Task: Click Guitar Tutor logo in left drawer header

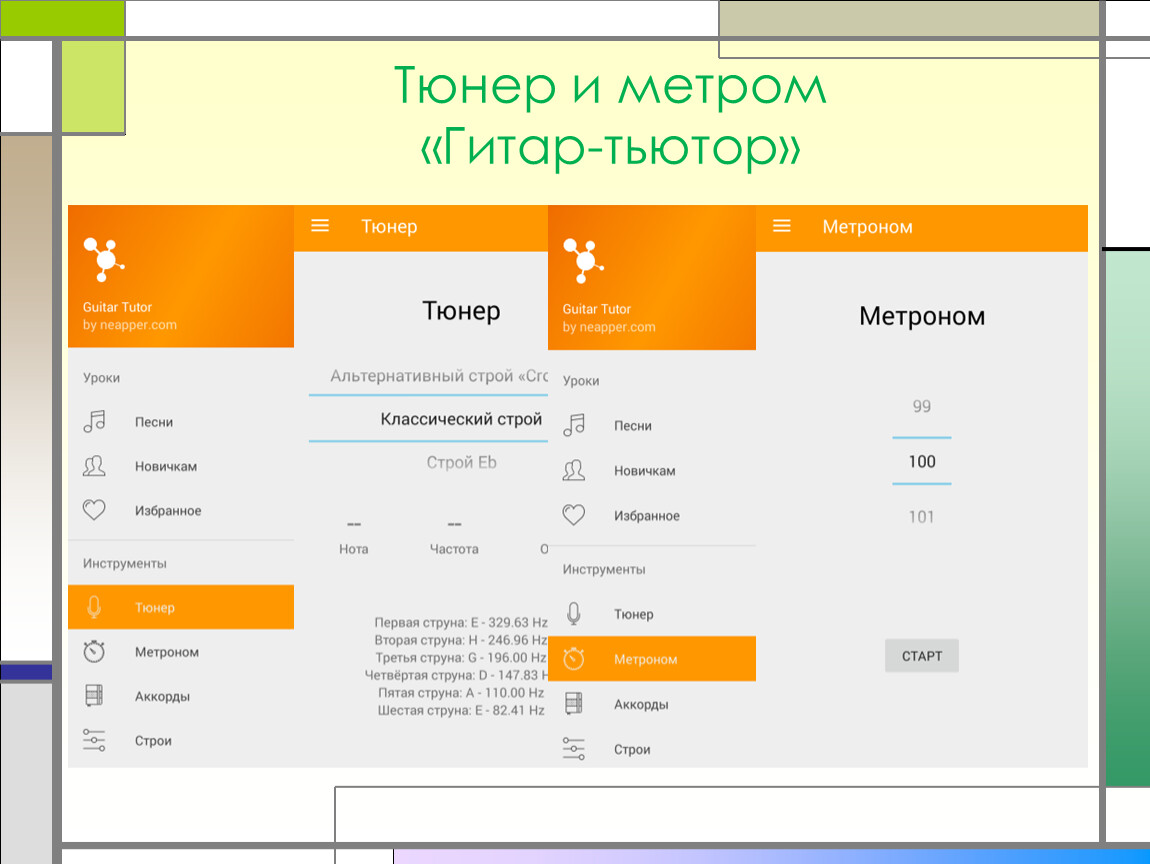Action: coord(103,259)
